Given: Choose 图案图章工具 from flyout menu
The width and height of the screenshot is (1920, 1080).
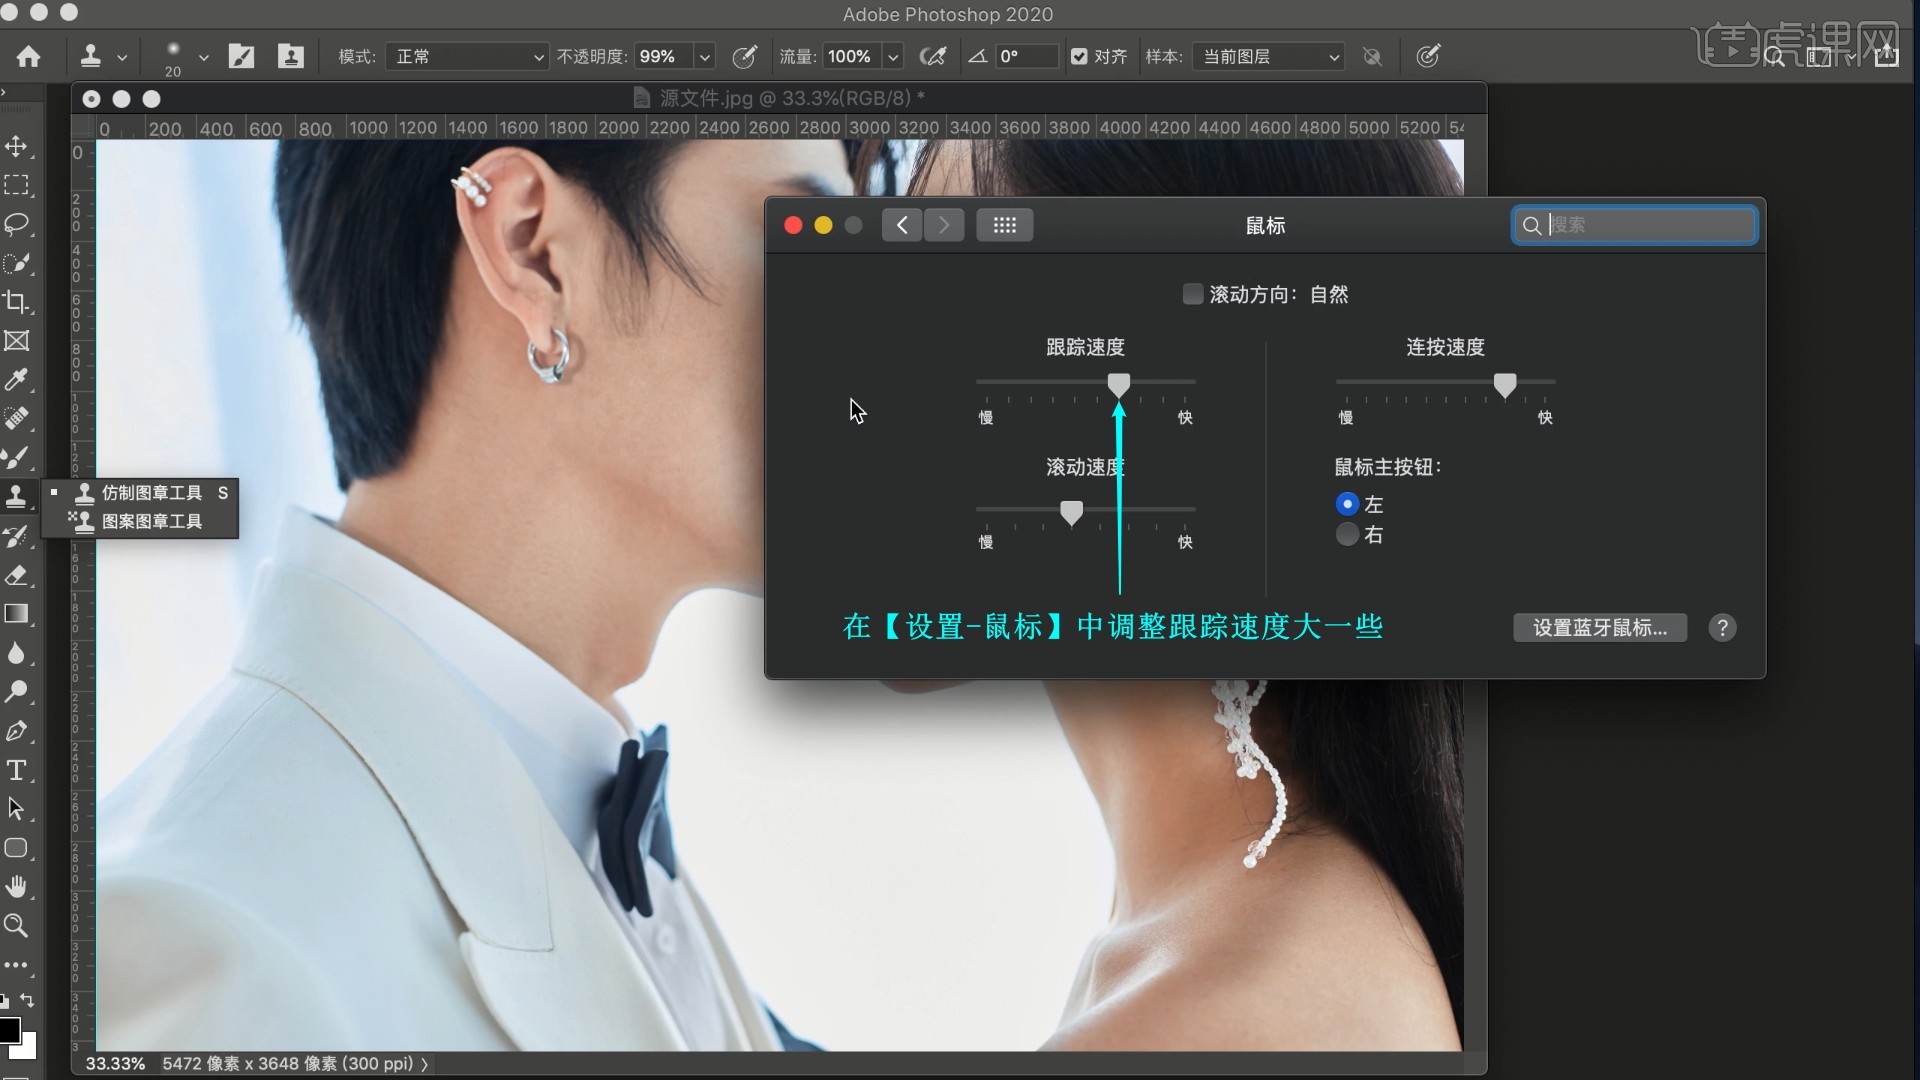Looking at the screenshot, I should pyautogui.click(x=151, y=522).
